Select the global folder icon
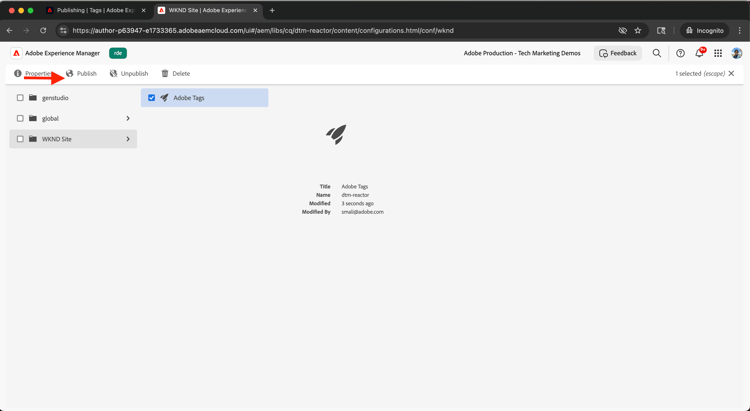750x411 pixels. (x=33, y=118)
